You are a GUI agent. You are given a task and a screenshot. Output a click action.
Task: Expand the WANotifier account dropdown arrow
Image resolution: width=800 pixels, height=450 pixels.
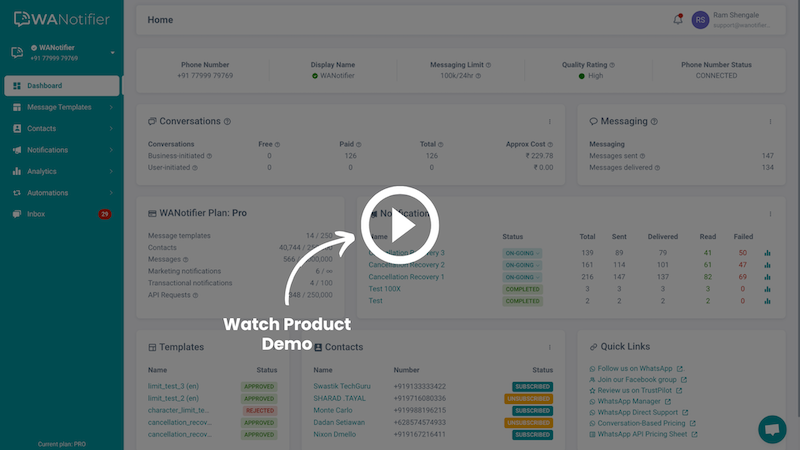pyautogui.click(x=113, y=52)
